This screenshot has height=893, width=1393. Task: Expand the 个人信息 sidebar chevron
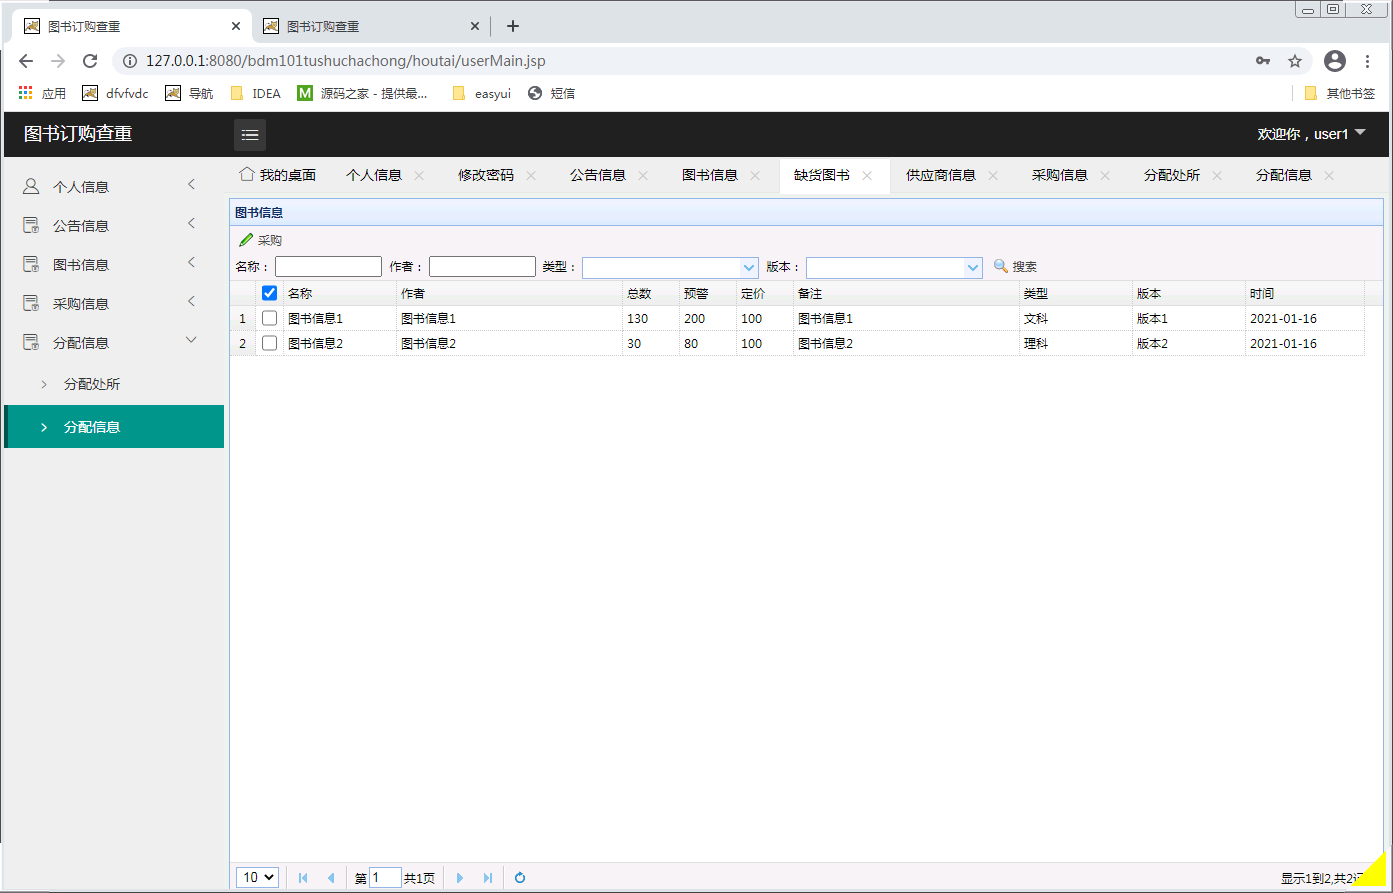click(x=192, y=184)
